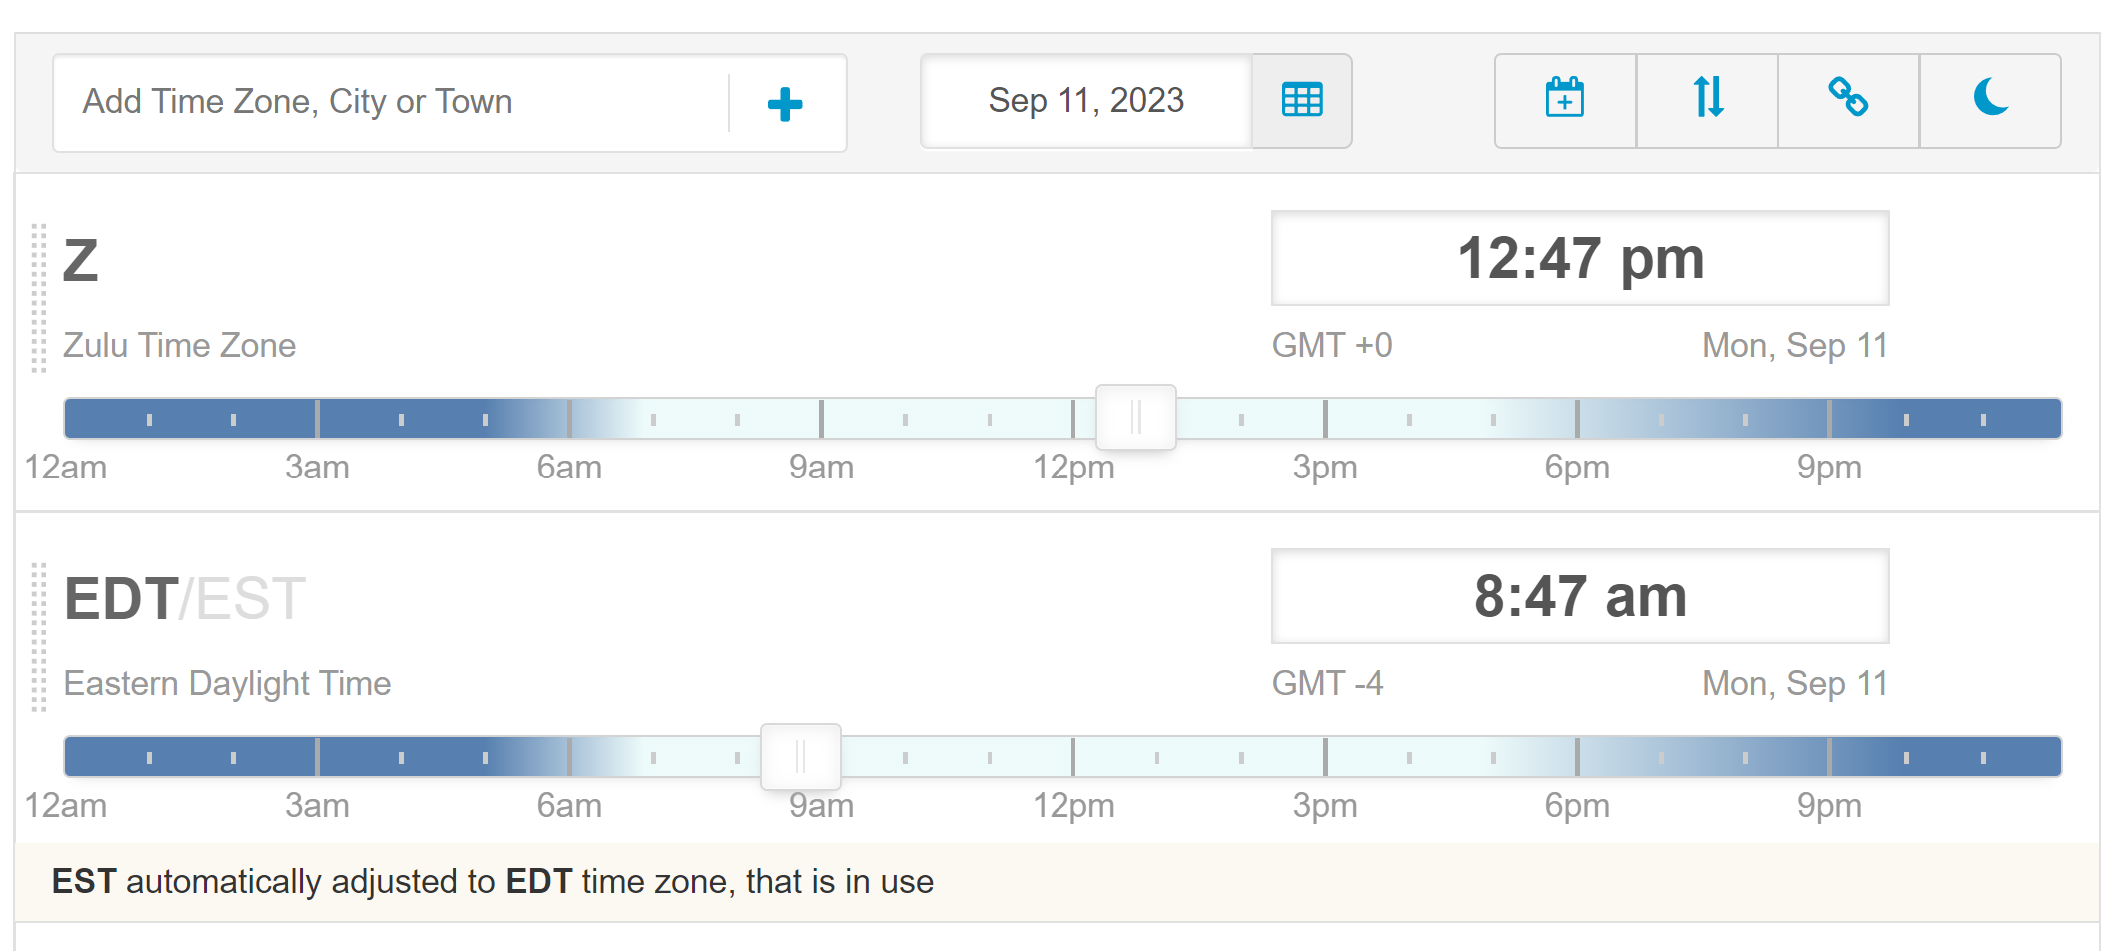This screenshot has width=2118, height=951.
Task: Click the Zulu row drag handle dots
Action: (39, 298)
